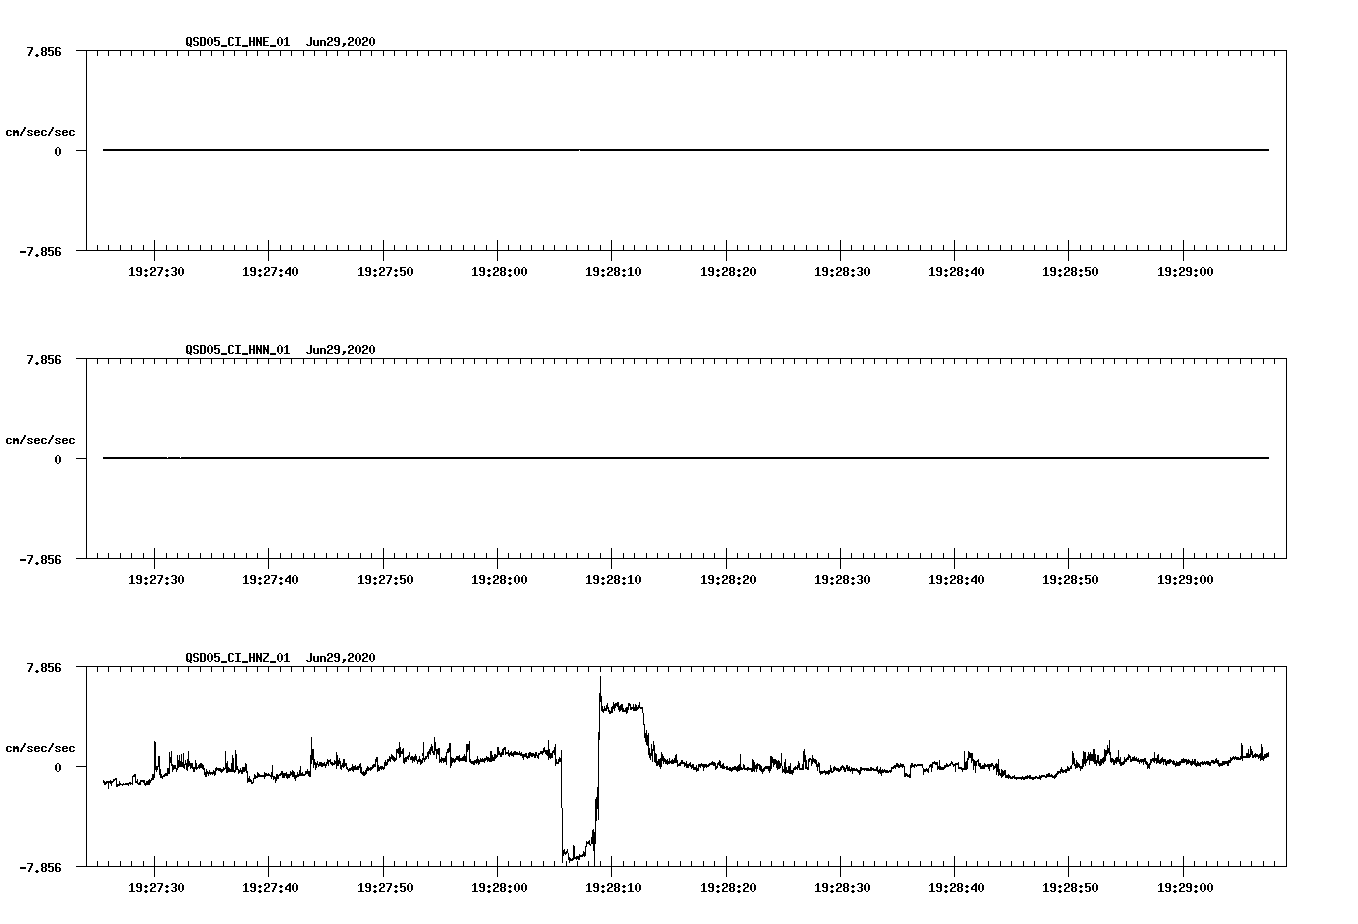
Task: Click the 19:27:40 time label under the HNN plot
Action: click(270, 580)
